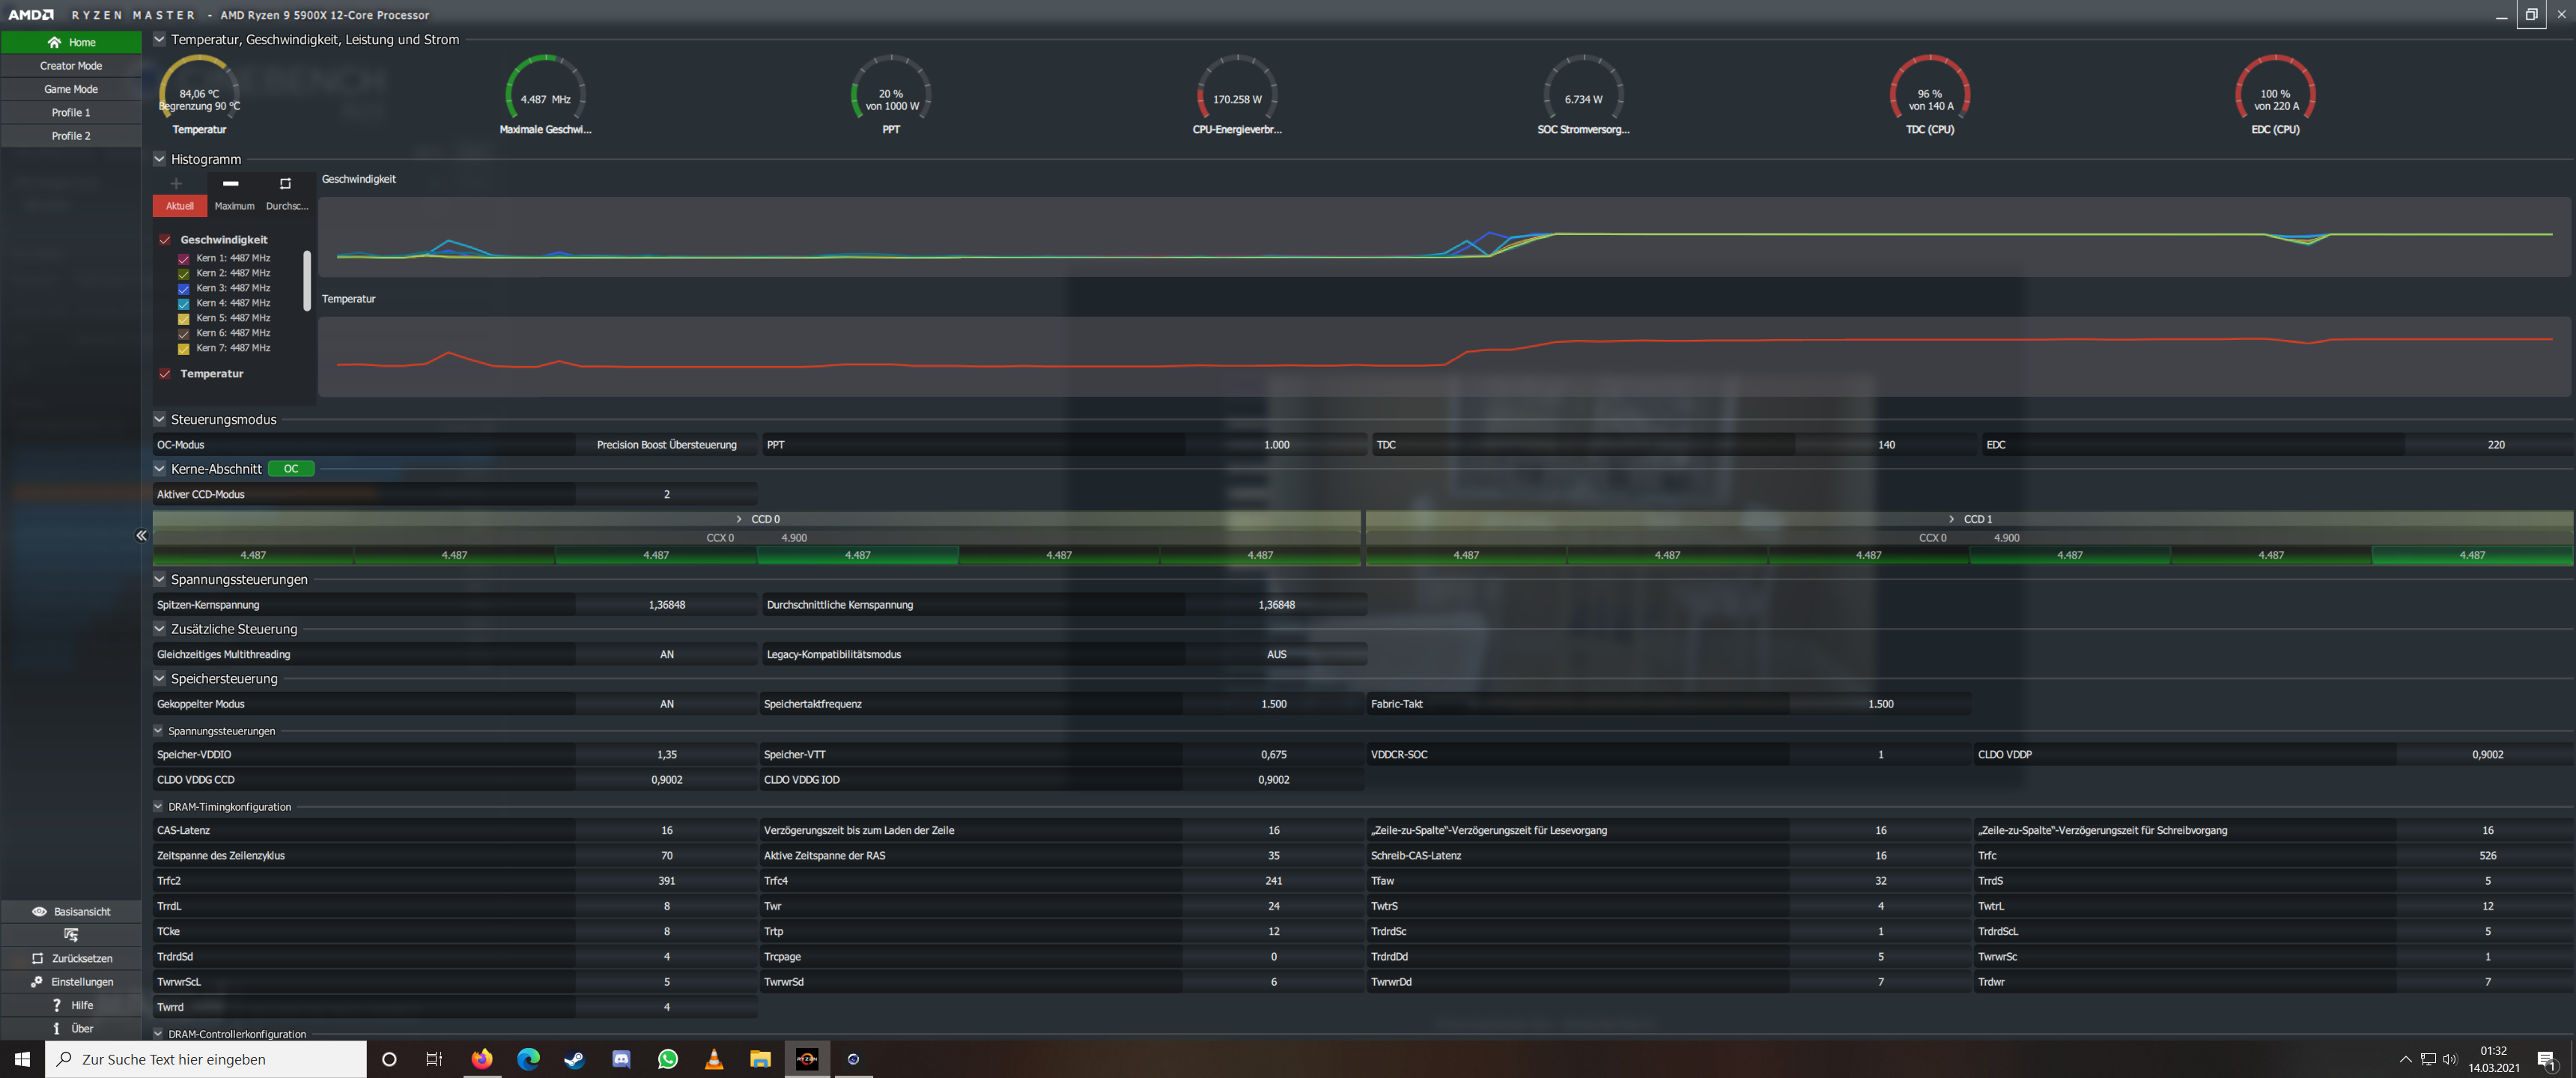Activate Game Mode
The height and width of the screenshot is (1078, 2576).
(71, 89)
